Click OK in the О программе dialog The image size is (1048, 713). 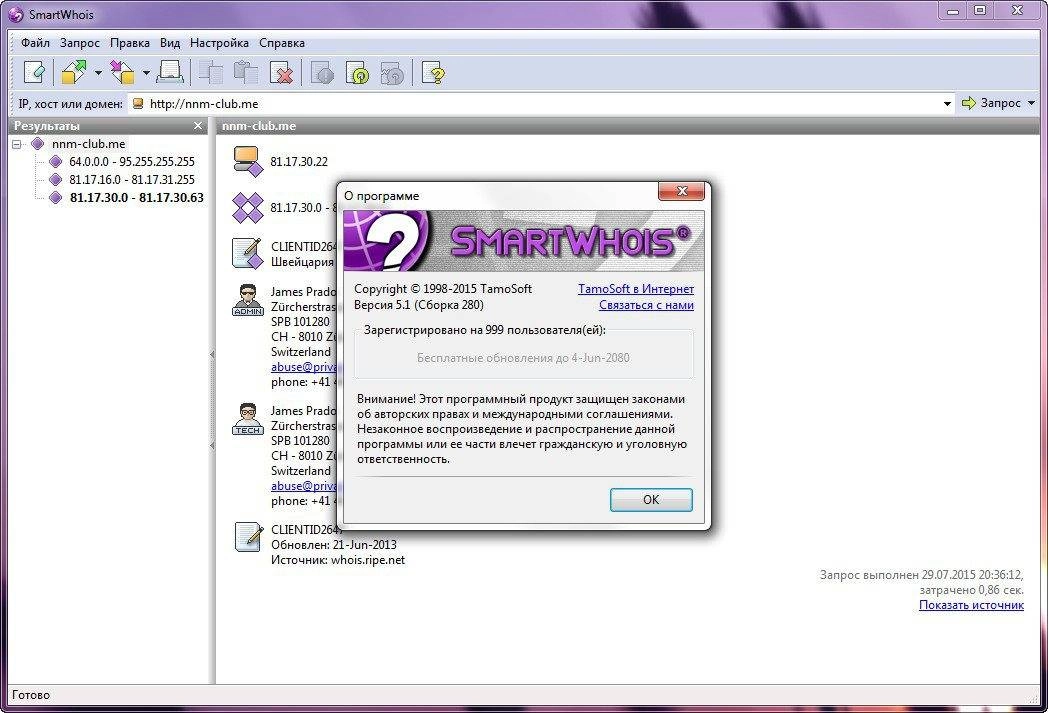[x=651, y=500]
